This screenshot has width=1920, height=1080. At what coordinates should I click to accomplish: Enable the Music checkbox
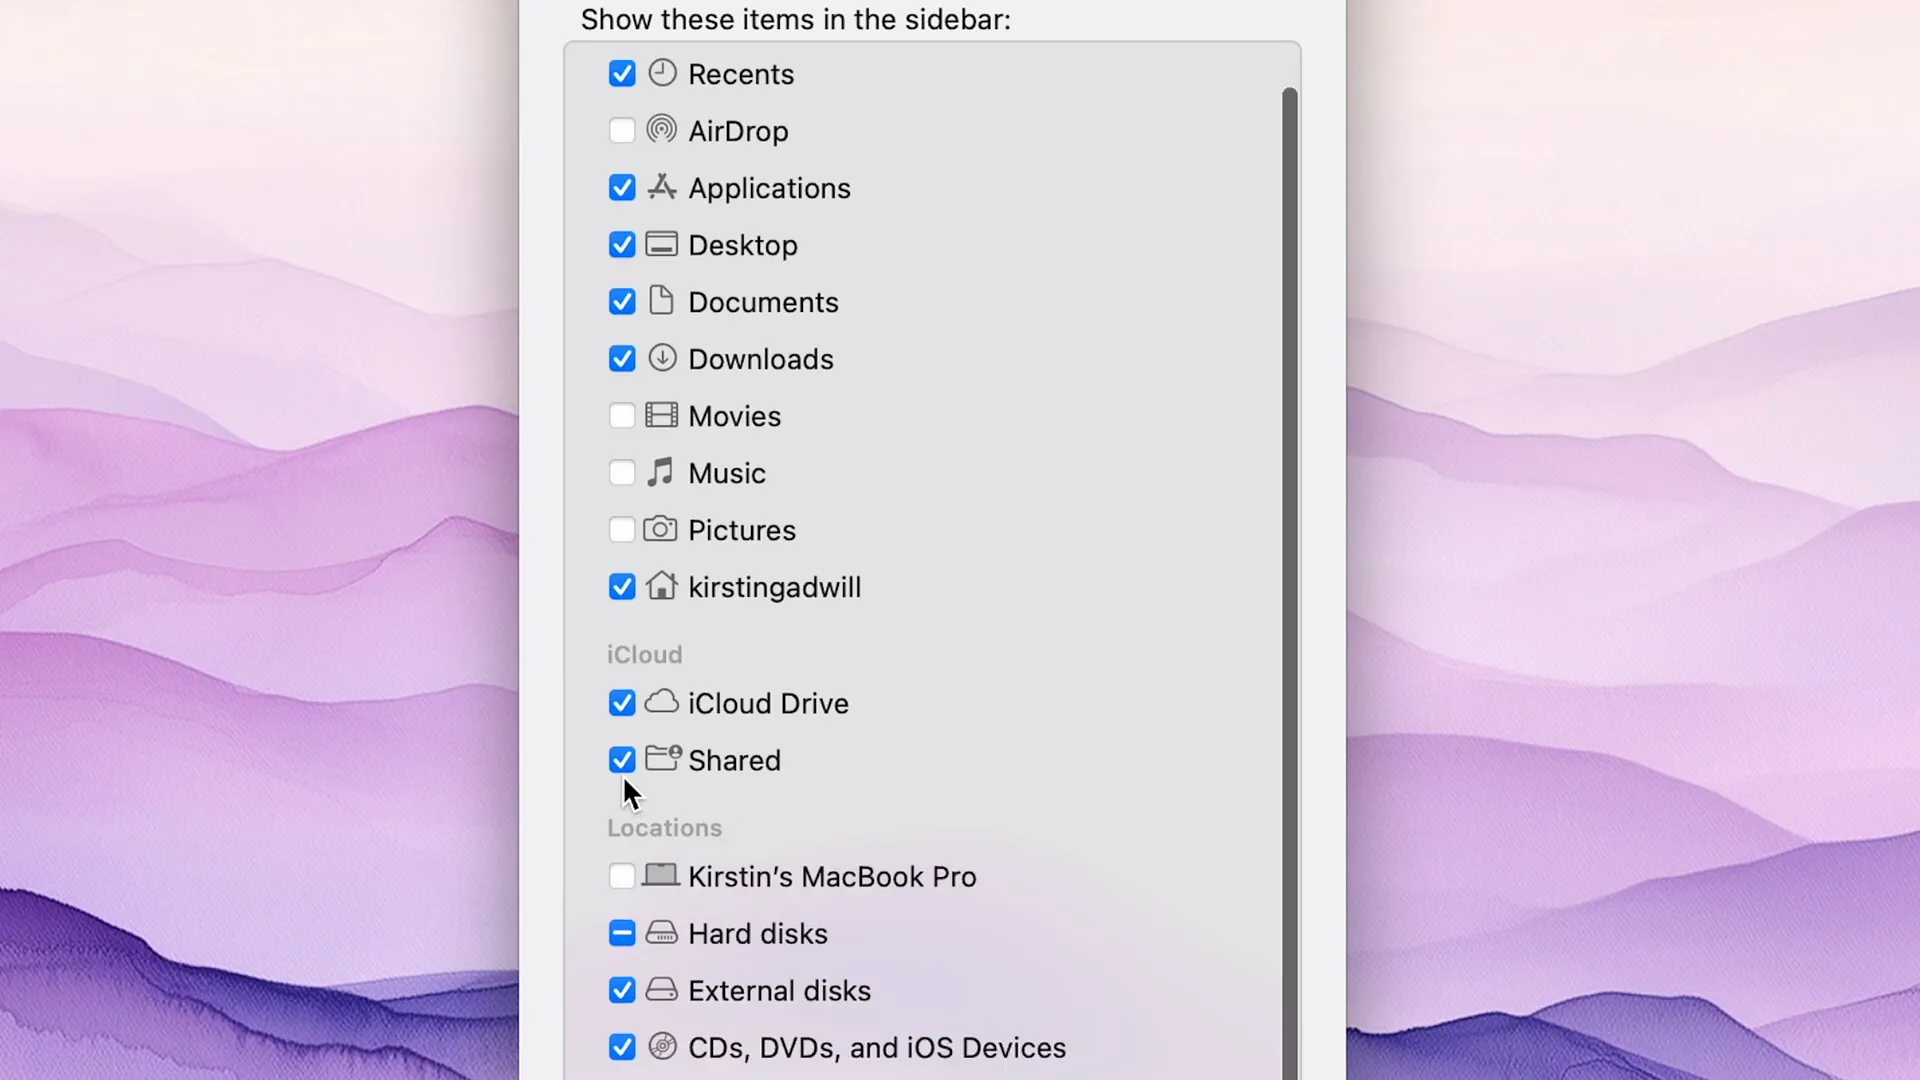622,473
